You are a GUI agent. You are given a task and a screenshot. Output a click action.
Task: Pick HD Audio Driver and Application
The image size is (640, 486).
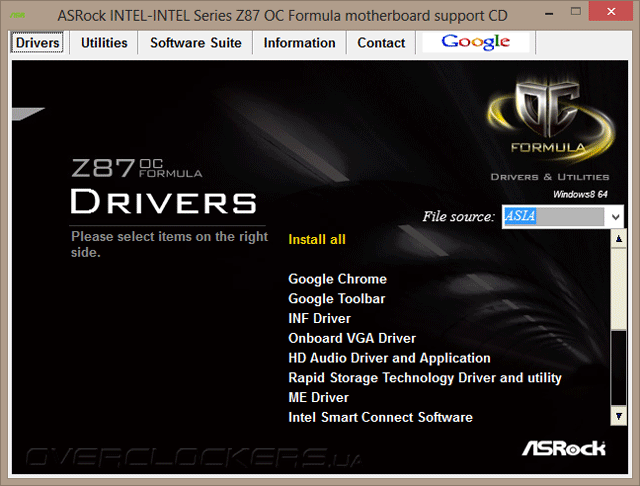[389, 358]
